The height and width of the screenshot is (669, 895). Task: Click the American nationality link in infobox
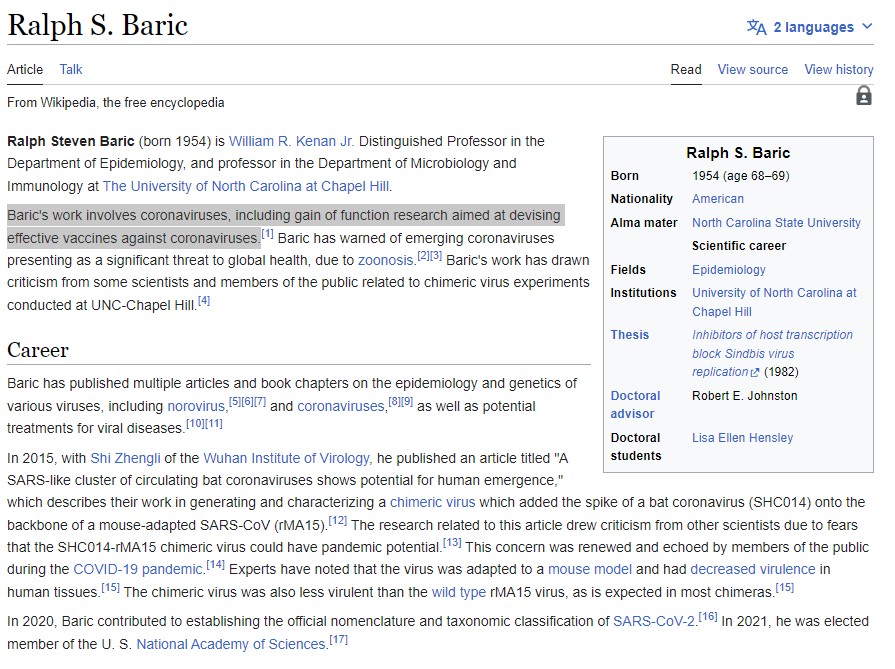point(717,199)
